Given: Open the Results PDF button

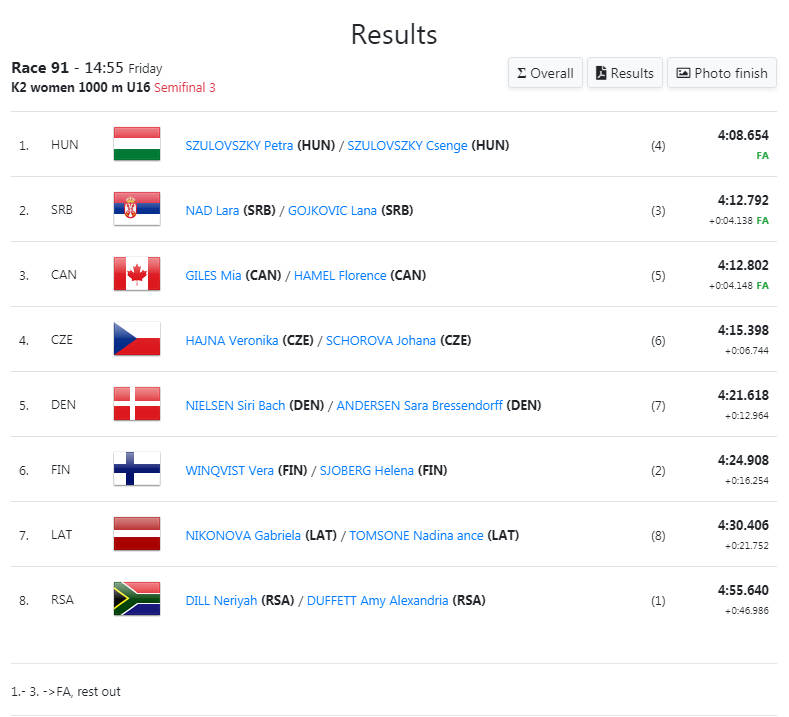Looking at the screenshot, I should click(x=624, y=73).
